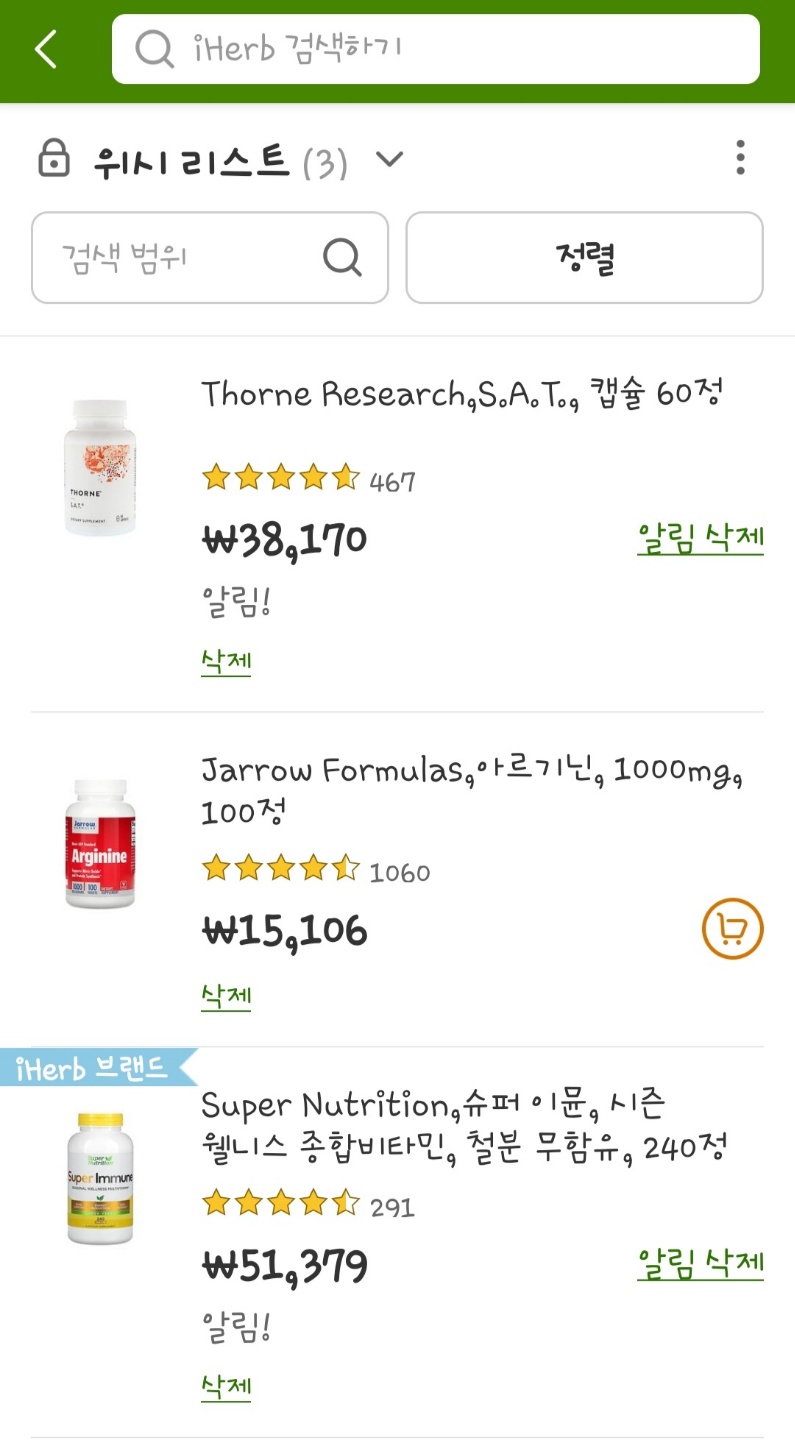Delete Thorne Research S.A.T. from wishlist
795x1440 pixels.
tap(226, 661)
